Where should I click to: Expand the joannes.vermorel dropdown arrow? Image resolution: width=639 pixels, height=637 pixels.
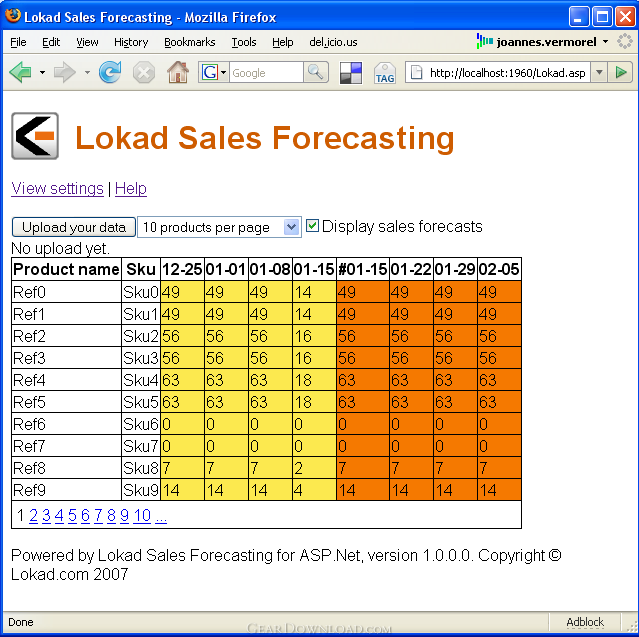[x=606, y=42]
